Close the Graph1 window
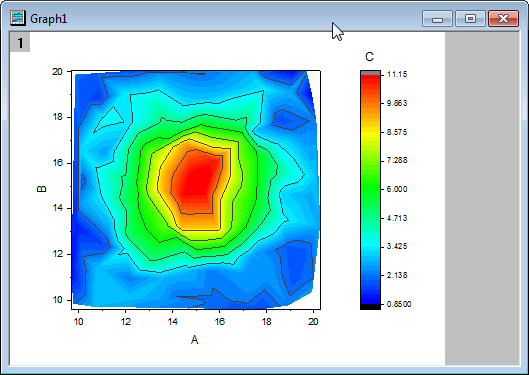 503,19
